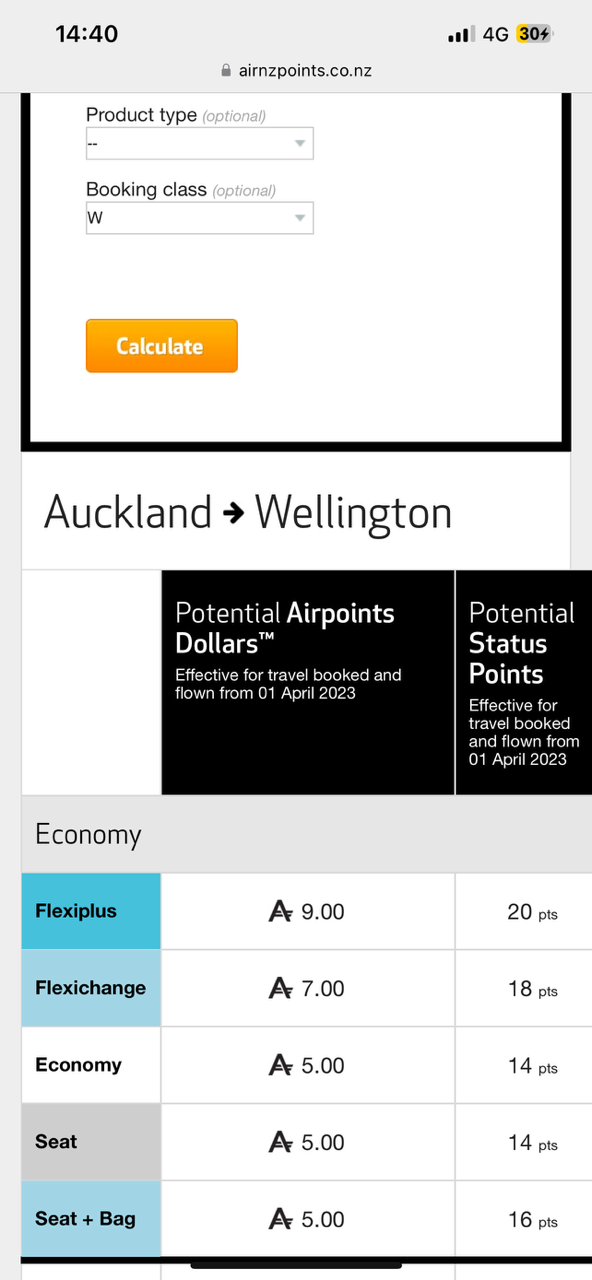Click the Economy section header
592x1280 pixels.
pos(307,835)
